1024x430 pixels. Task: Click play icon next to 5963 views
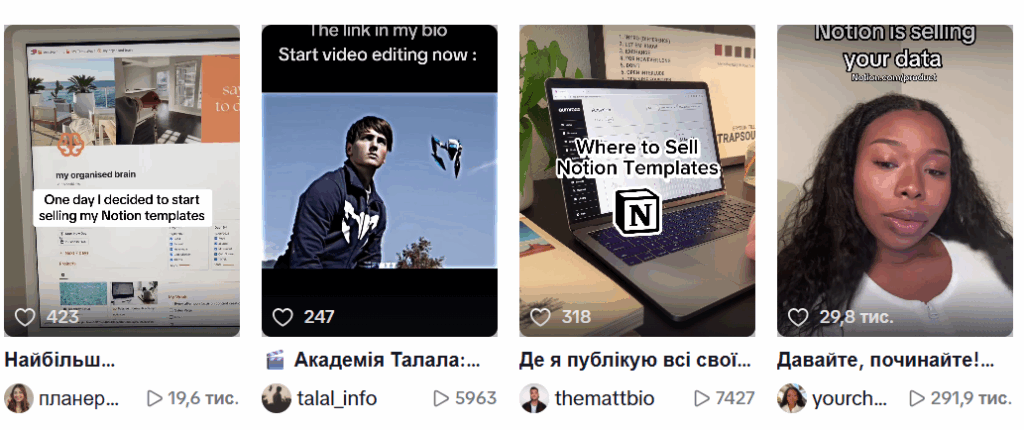[441, 398]
